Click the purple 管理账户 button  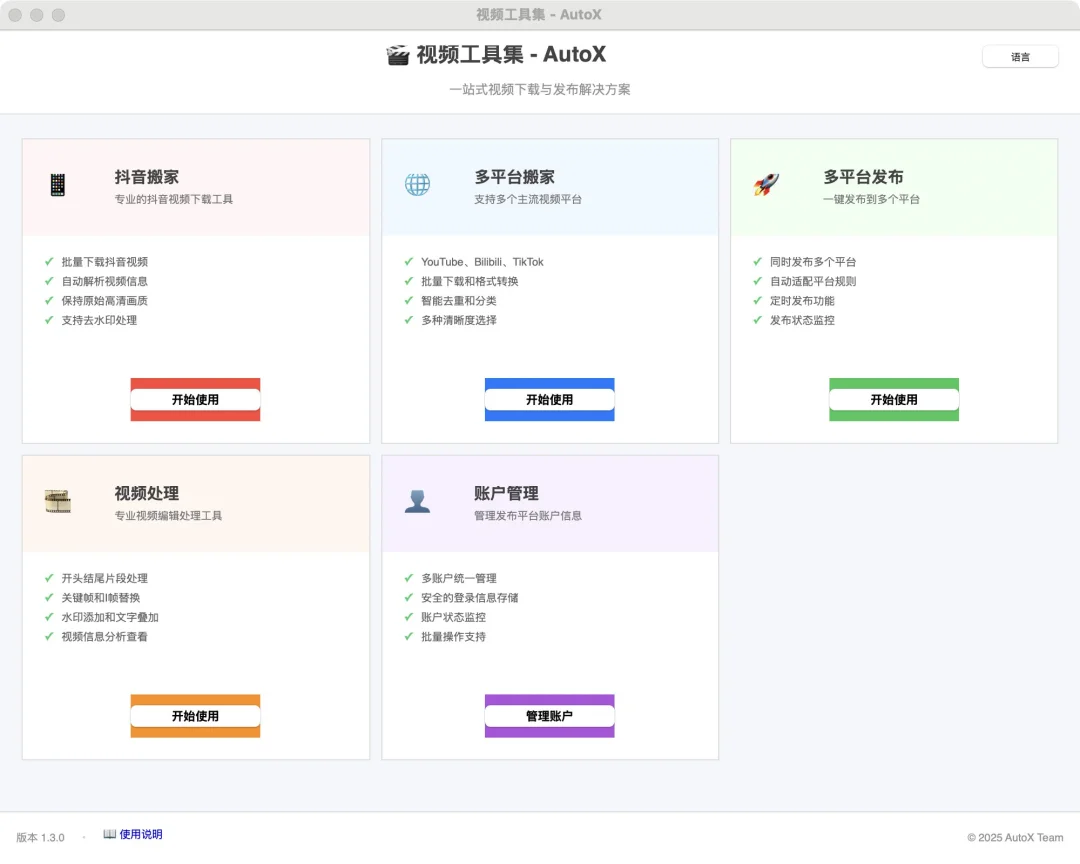tap(549, 715)
